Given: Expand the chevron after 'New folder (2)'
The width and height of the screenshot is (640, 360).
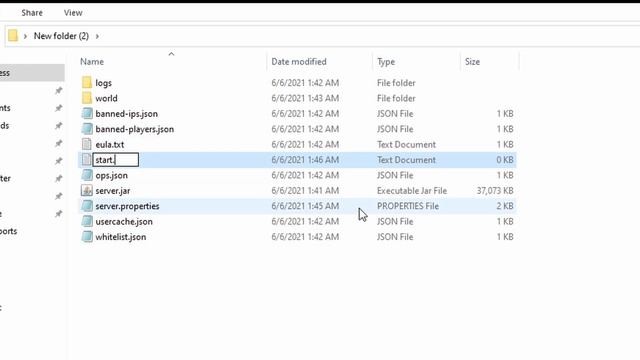Looking at the screenshot, I should coord(97,36).
